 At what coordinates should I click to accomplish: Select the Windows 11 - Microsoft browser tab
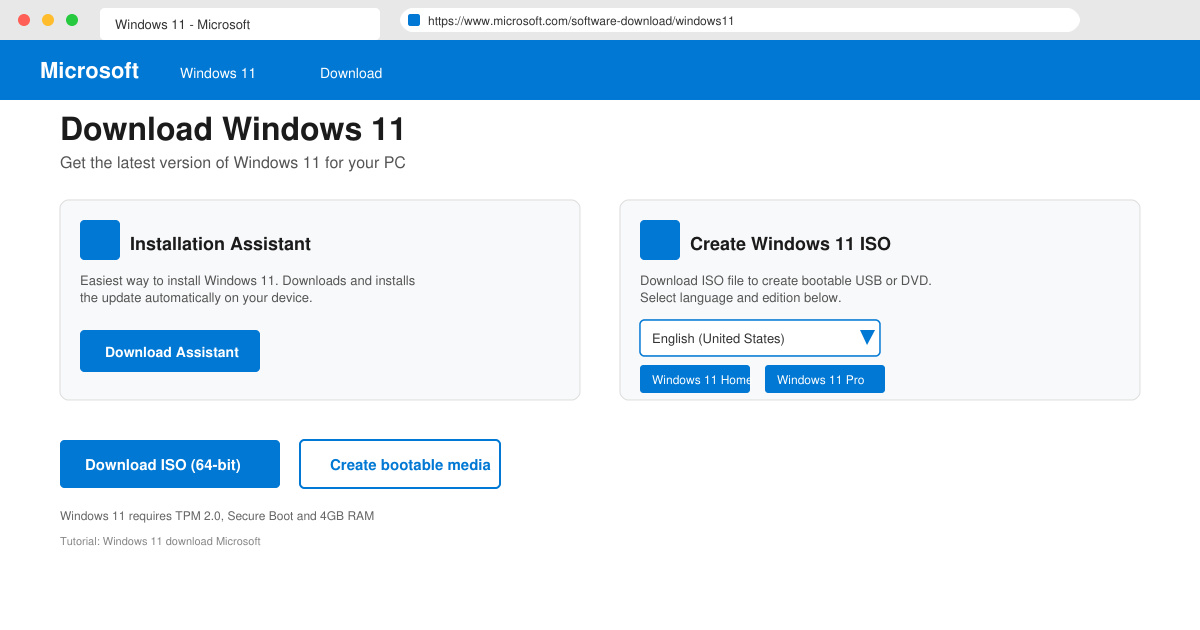240,24
